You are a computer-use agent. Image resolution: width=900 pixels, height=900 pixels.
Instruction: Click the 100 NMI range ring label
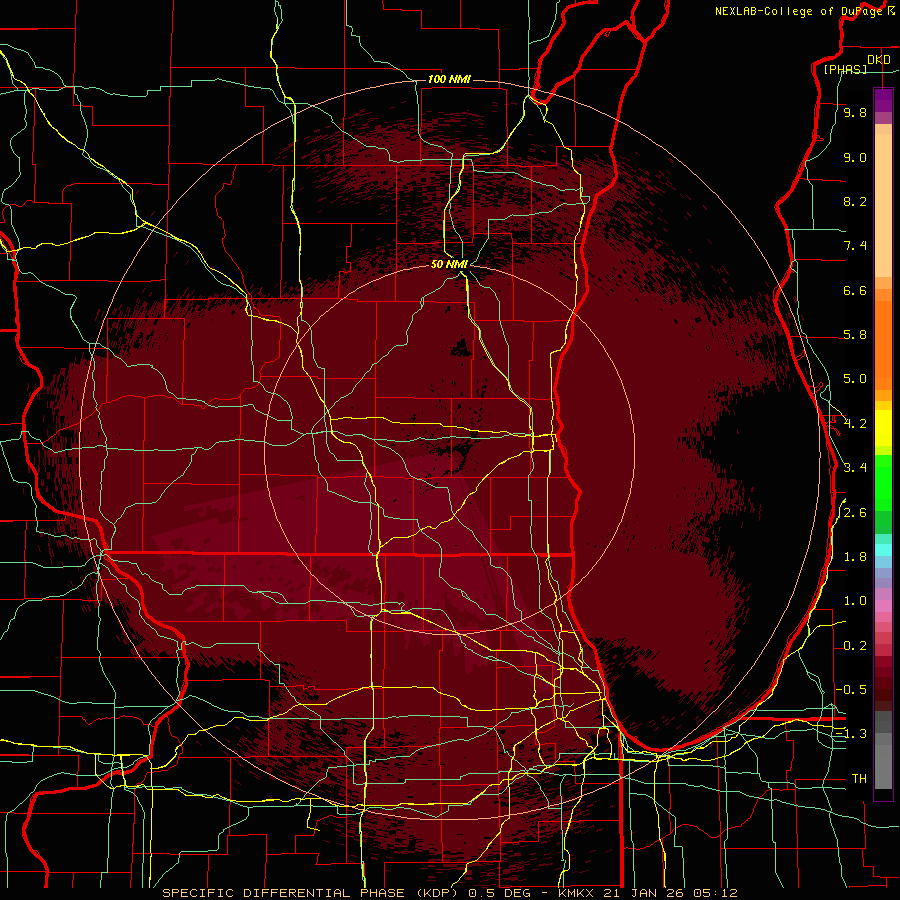(449, 79)
